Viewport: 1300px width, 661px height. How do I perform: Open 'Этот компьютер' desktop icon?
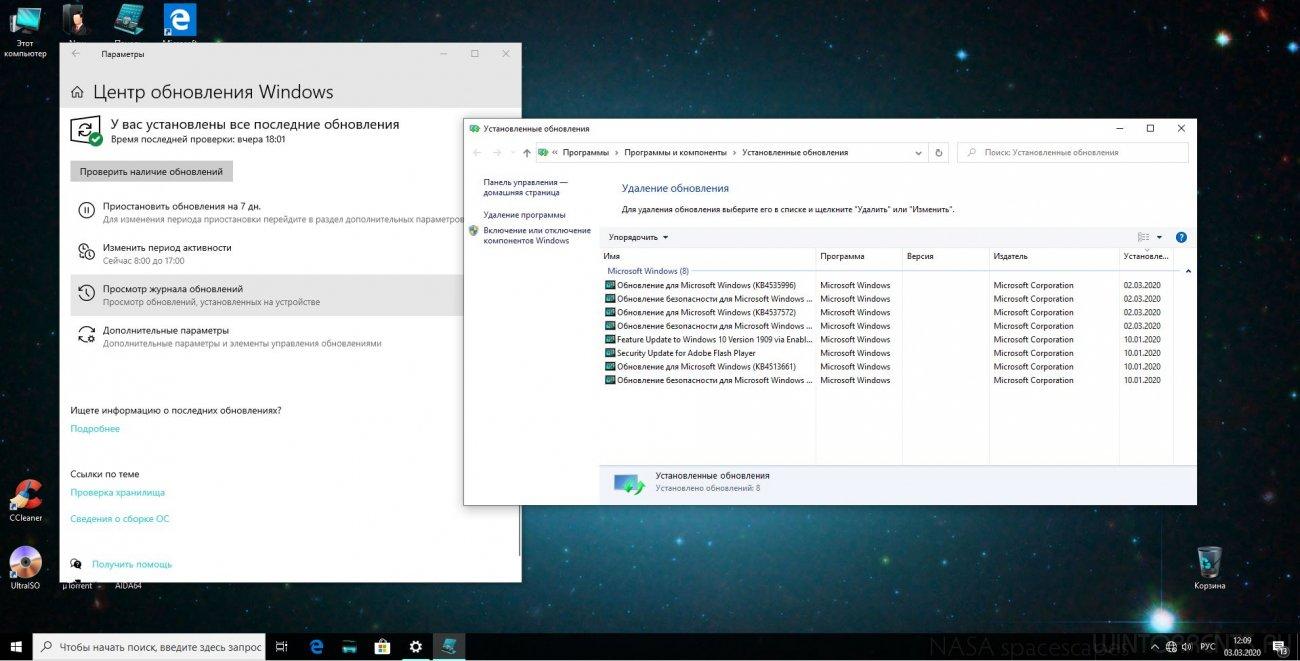coord(25,30)
